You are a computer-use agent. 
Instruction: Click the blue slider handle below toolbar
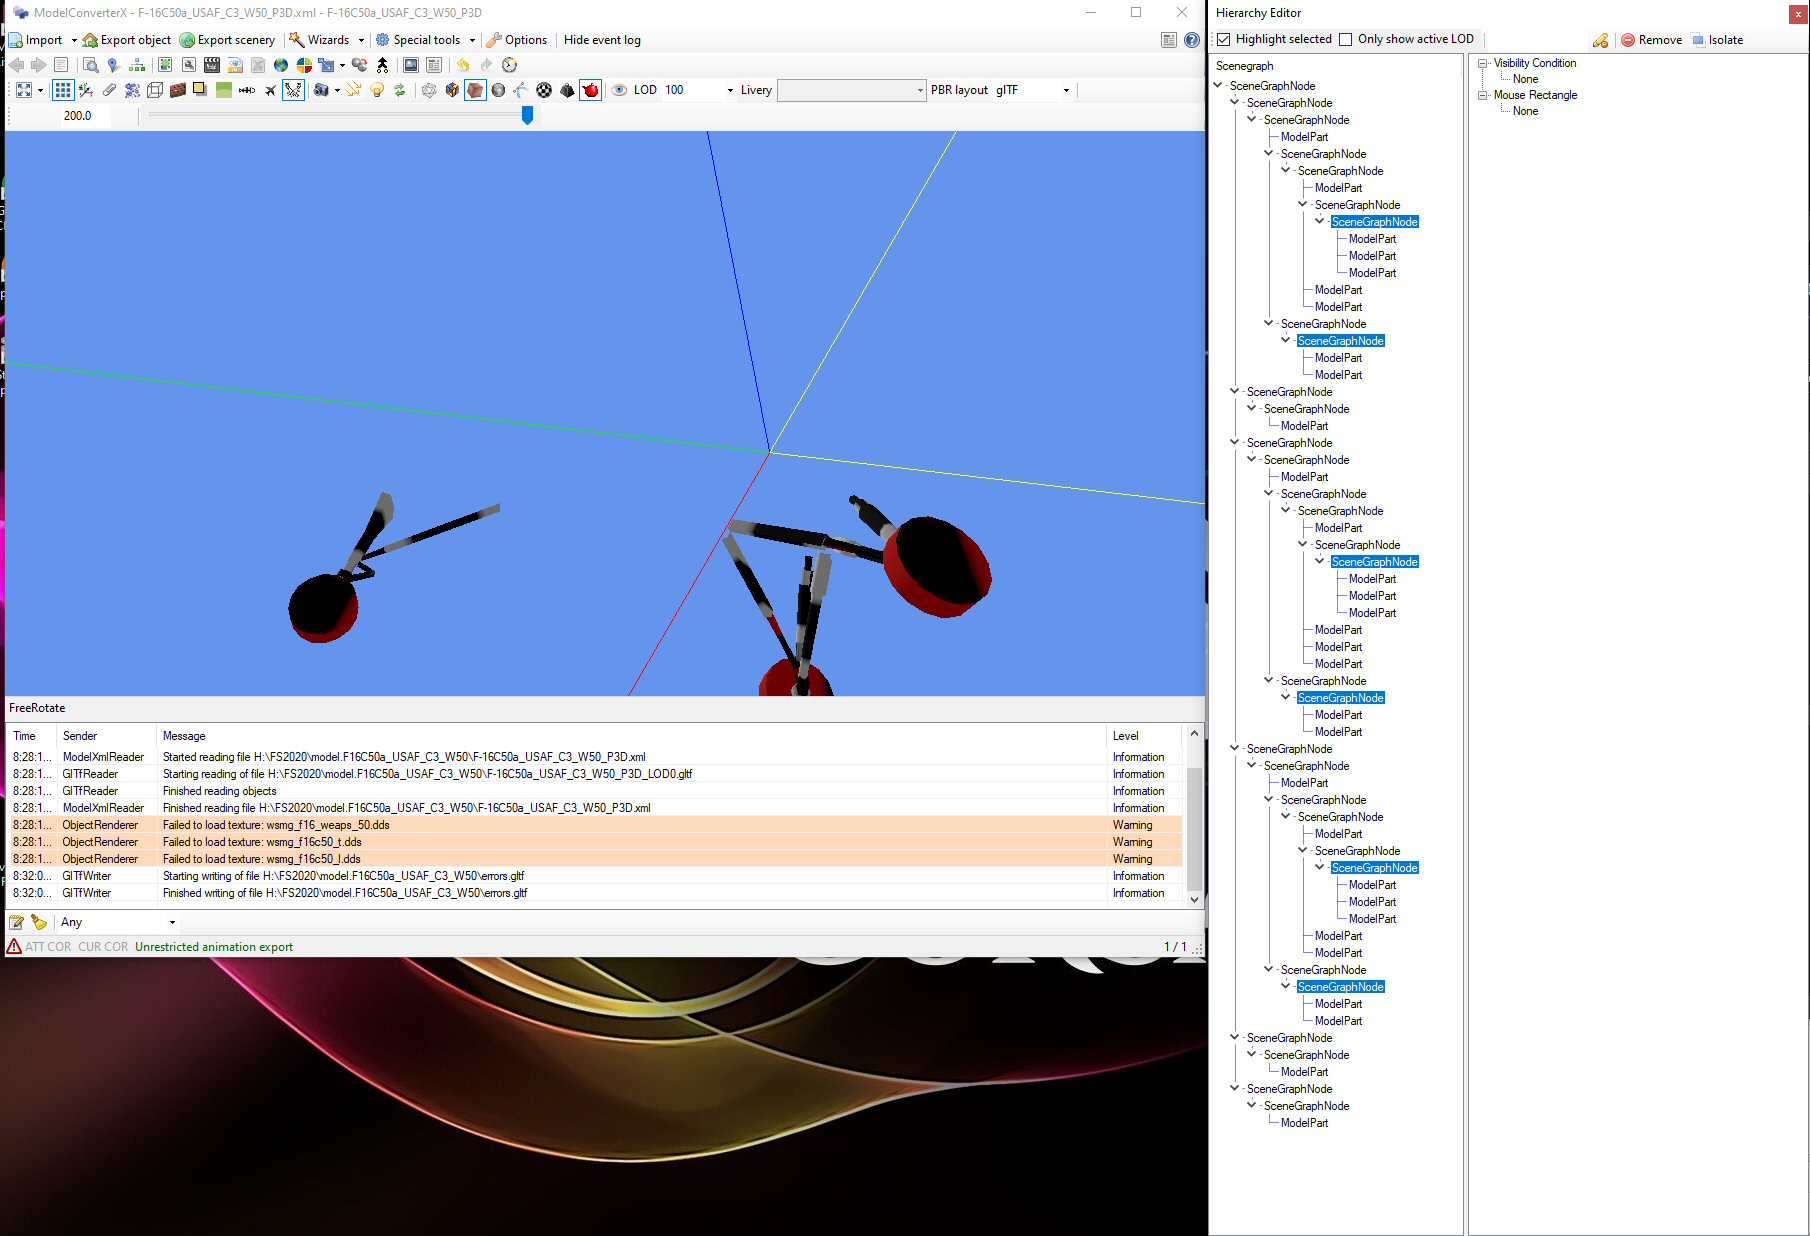tap(527, 115)
